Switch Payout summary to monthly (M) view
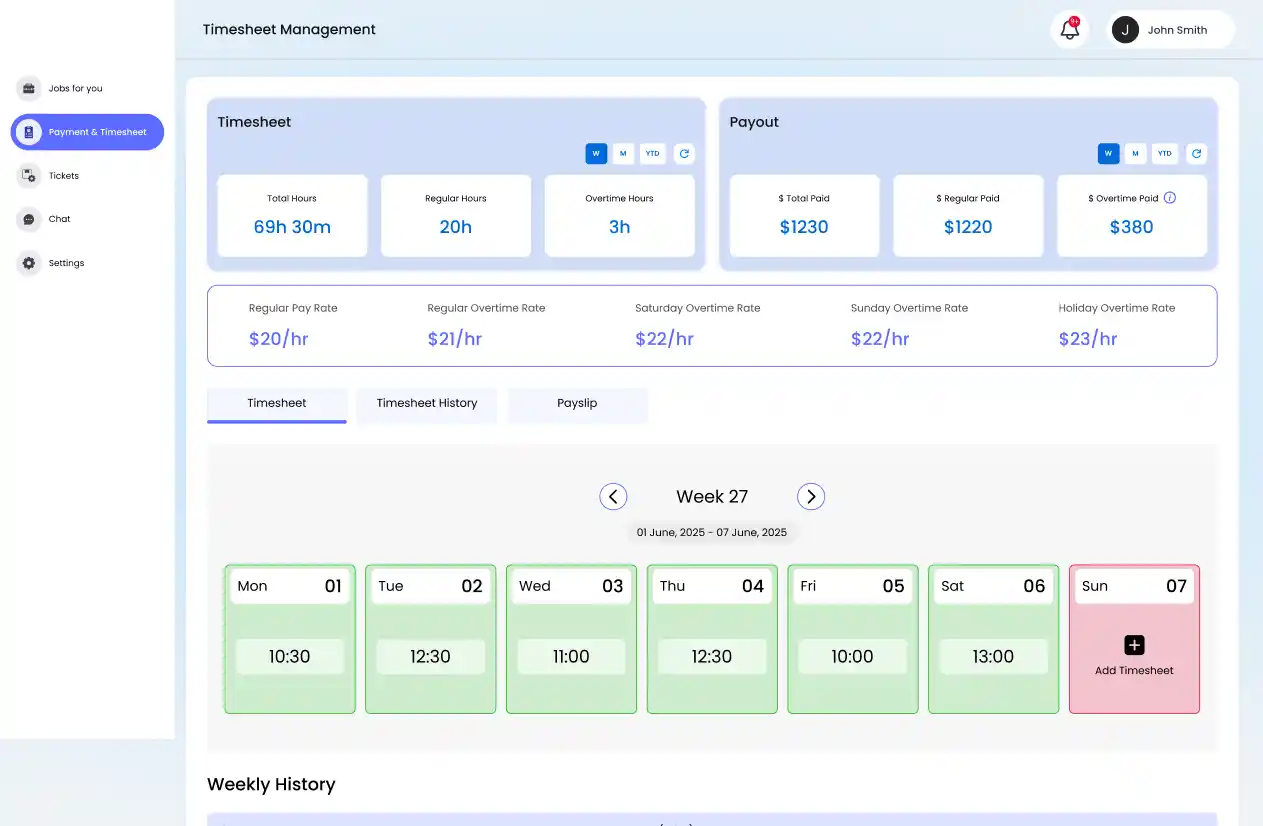Viewport: 1263px width, 826px height. 1135,154
